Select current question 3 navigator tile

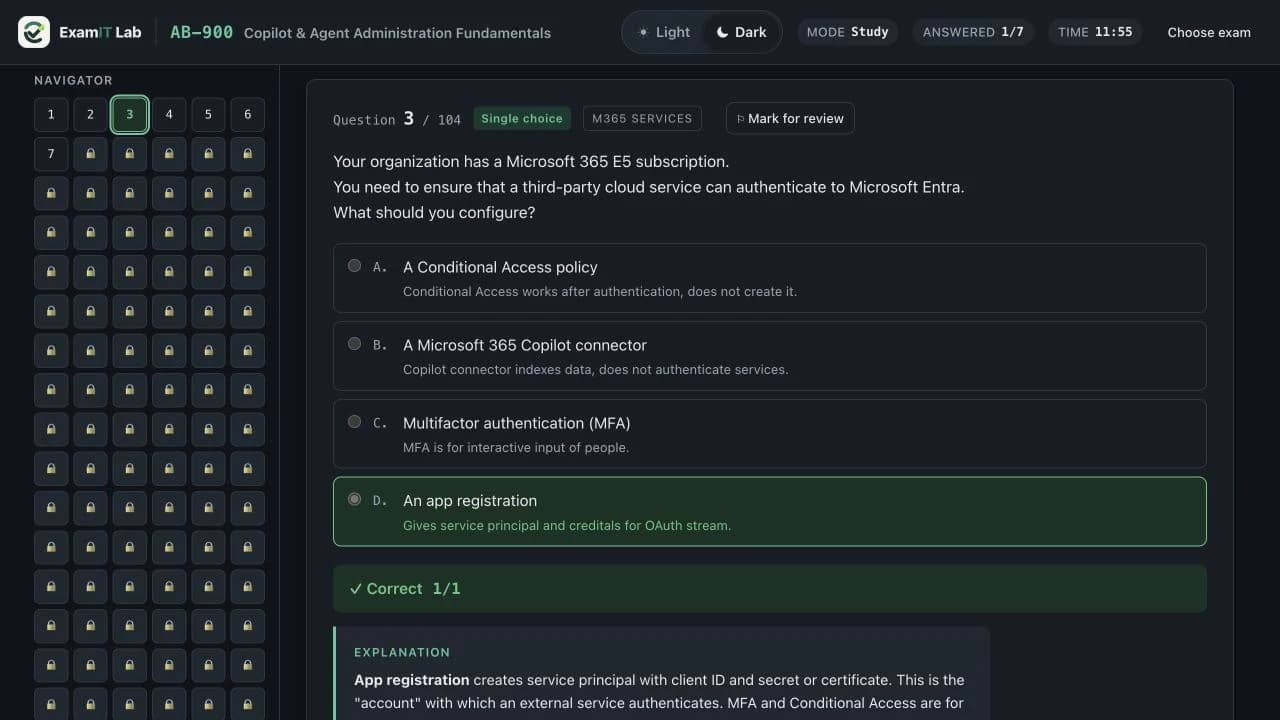129,115
